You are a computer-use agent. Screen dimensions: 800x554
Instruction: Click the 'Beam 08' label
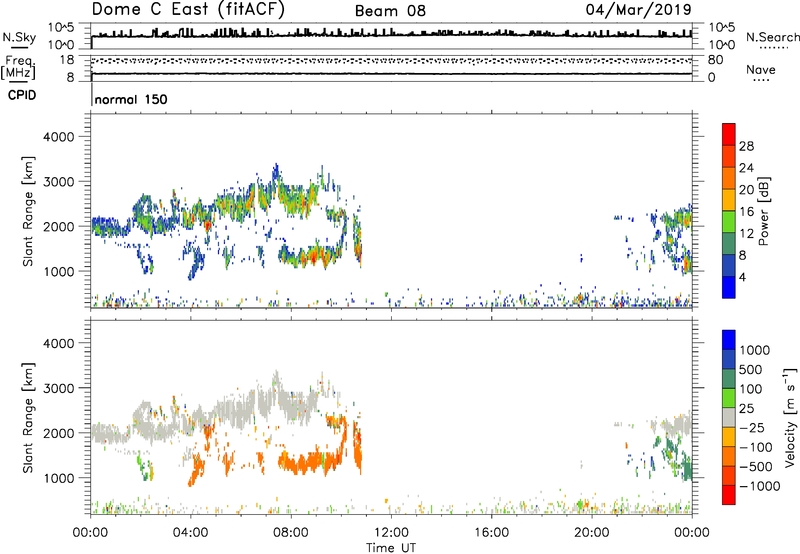point(390,11)
